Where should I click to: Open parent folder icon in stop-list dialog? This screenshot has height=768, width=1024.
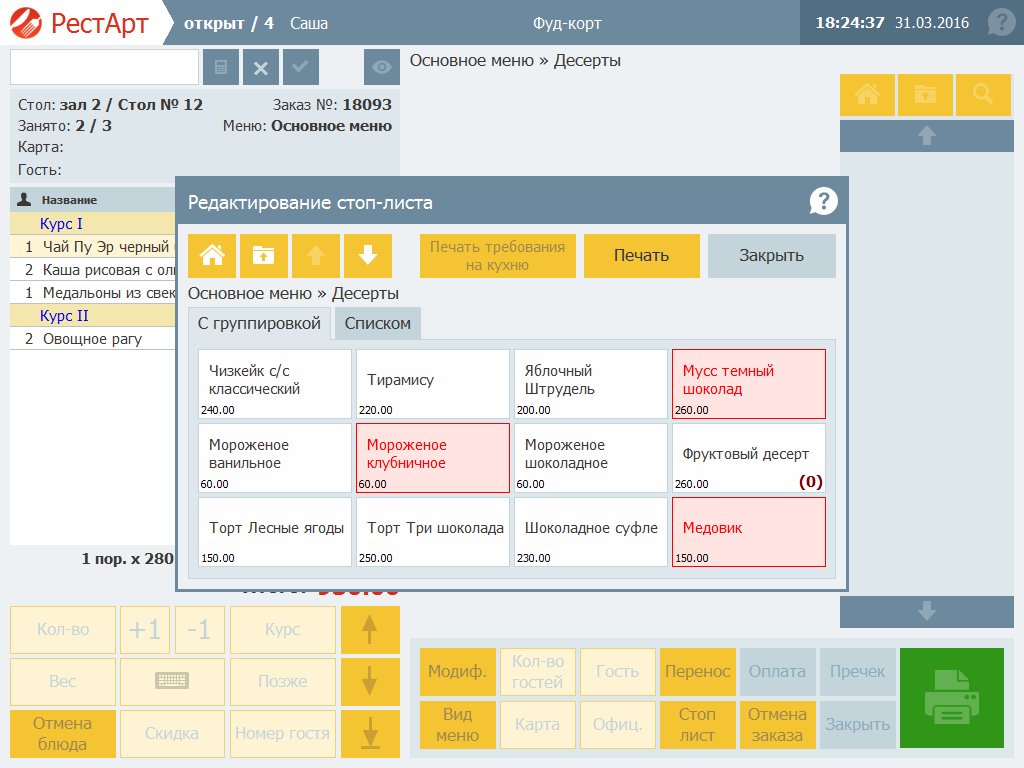[264, 255]
